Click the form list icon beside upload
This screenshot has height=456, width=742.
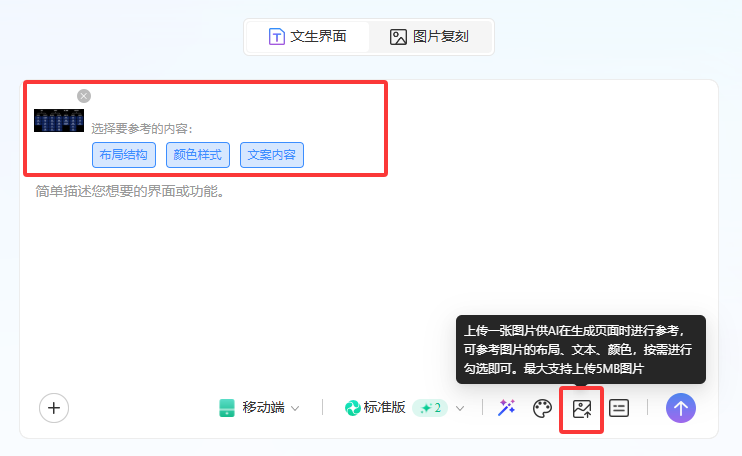coord(619,408)
